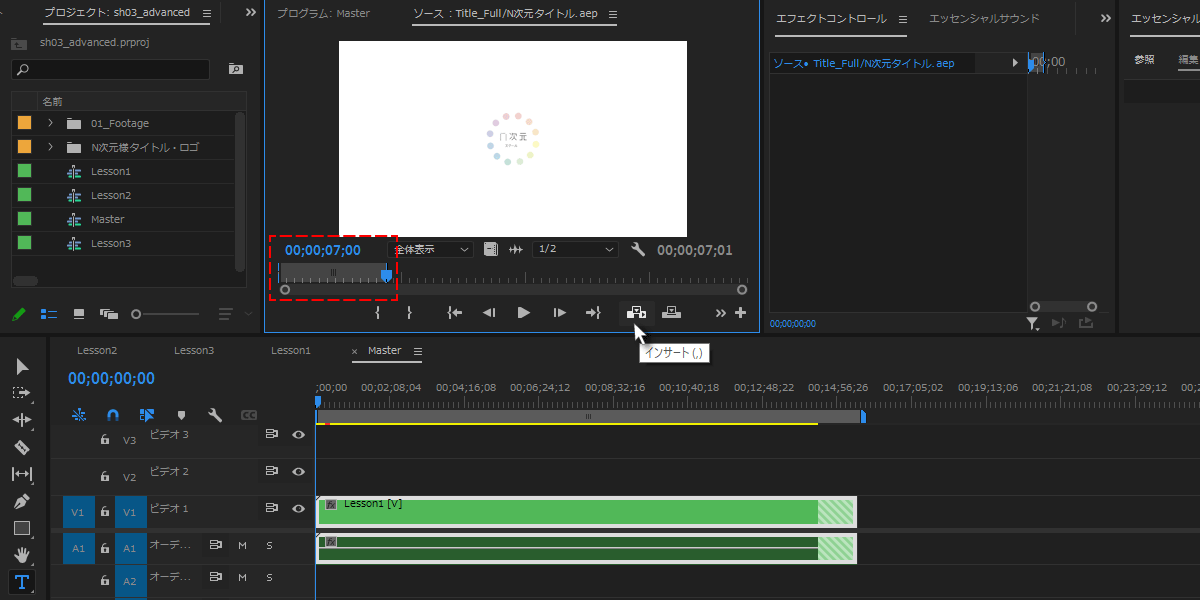This screenshot has height=600, width=1200.
Task: Click Go to In point button
Action: pyautogui.click(x=455, y=312)
